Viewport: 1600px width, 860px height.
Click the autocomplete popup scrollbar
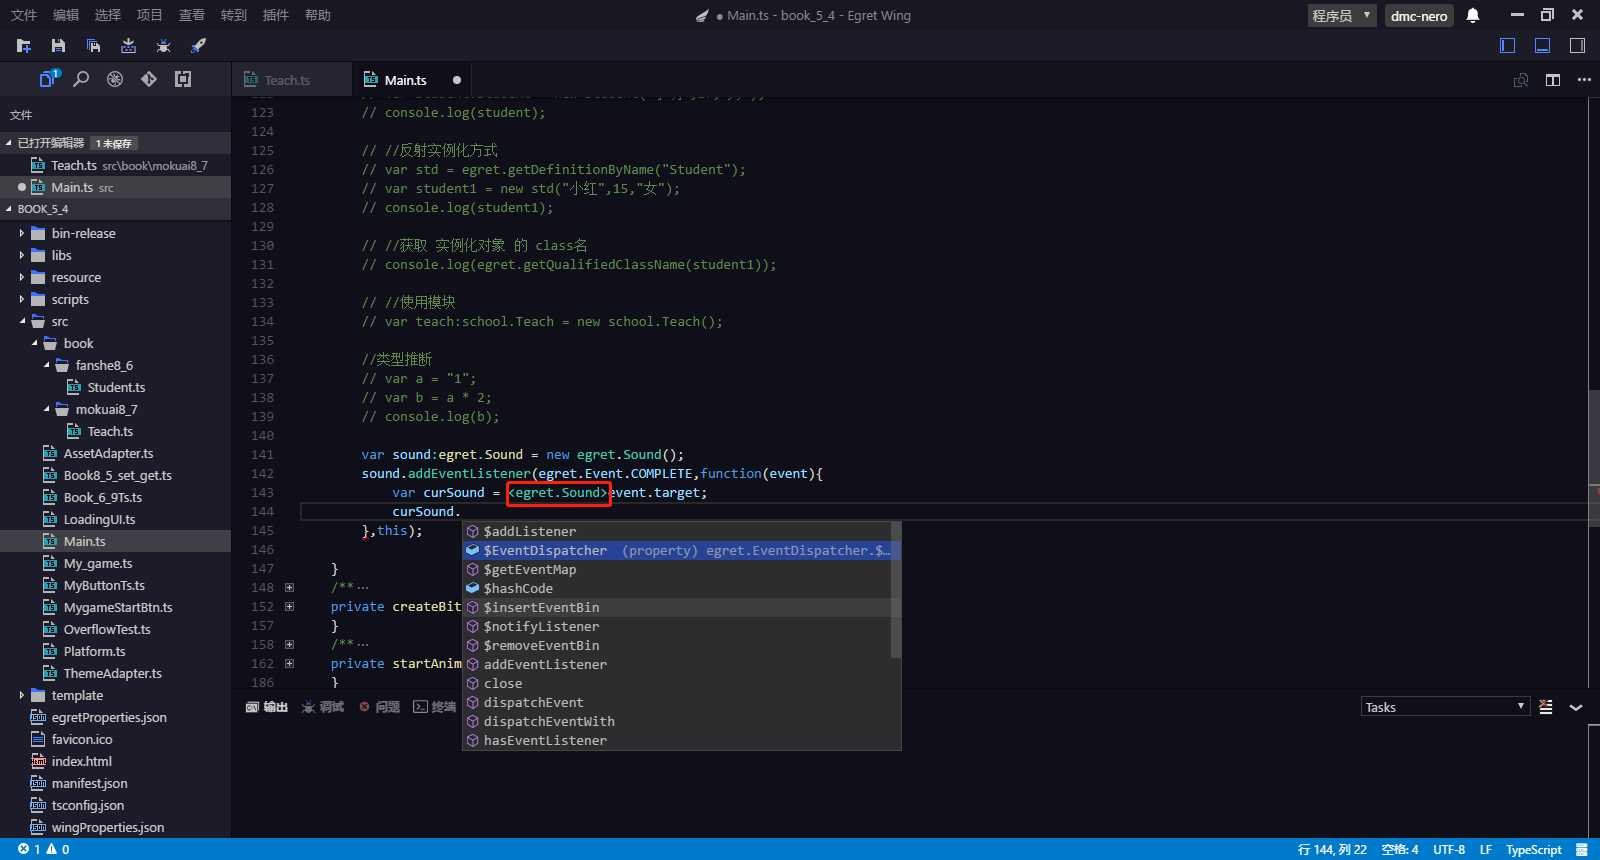pyautogui.click(x=896, y=590)
